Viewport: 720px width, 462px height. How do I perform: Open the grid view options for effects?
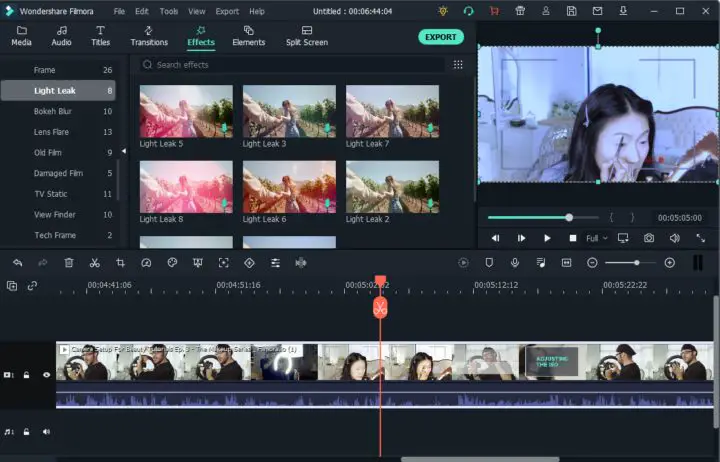458,65
